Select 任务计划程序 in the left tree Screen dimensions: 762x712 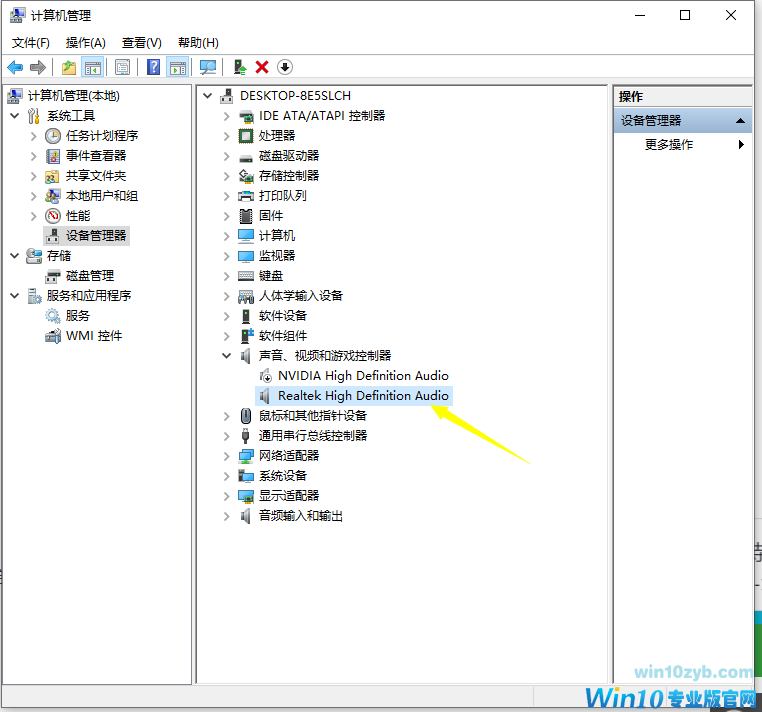click(x=102, y=136)
